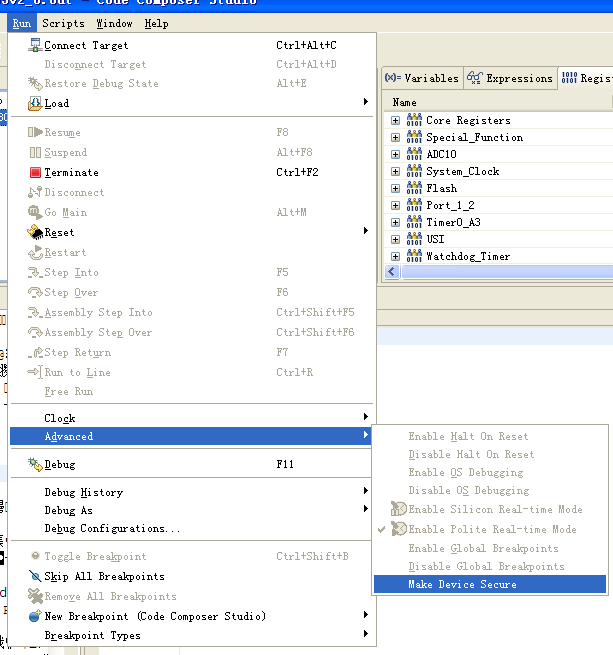Expand the Port_1_2 register group
Image resolution: width=613 pixels, height=655 pixels.
click(x=395, y=206)
